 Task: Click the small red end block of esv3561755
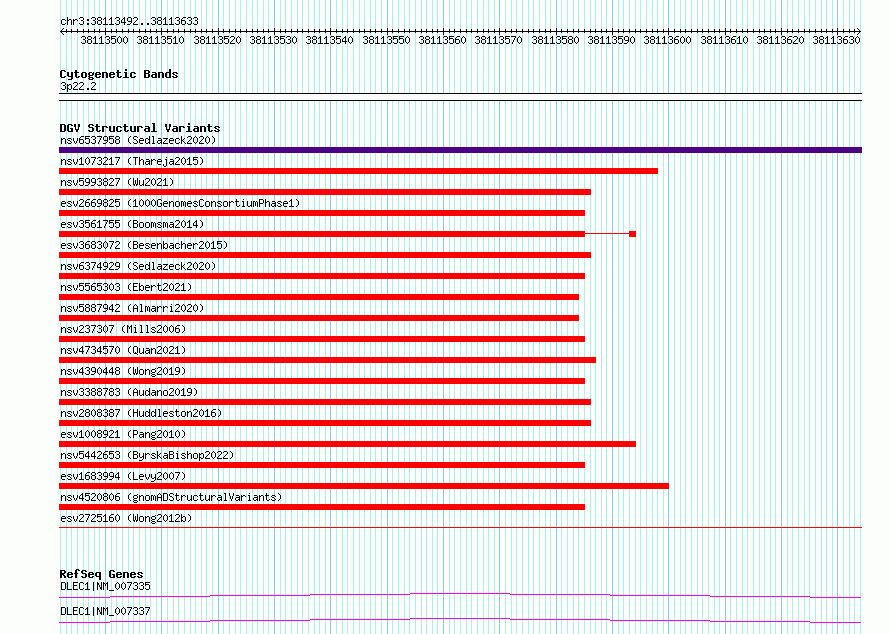click(632, 234)
